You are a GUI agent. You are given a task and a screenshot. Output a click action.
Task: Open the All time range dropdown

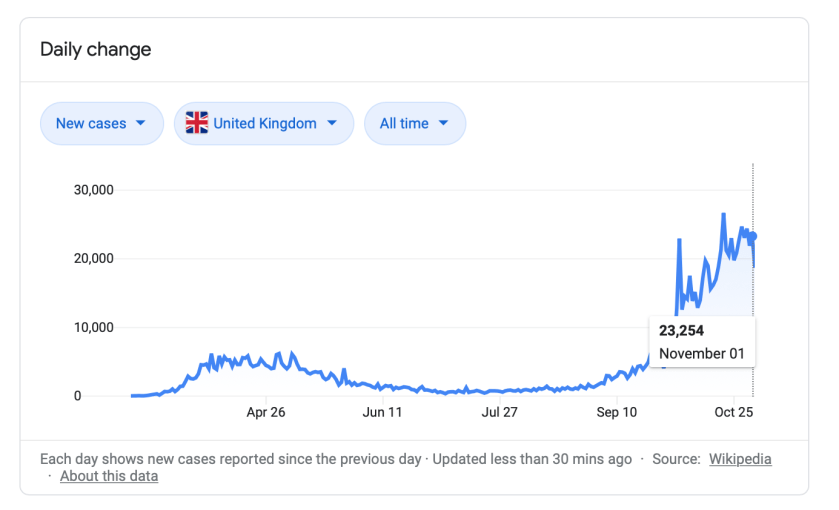pos(414,124)
